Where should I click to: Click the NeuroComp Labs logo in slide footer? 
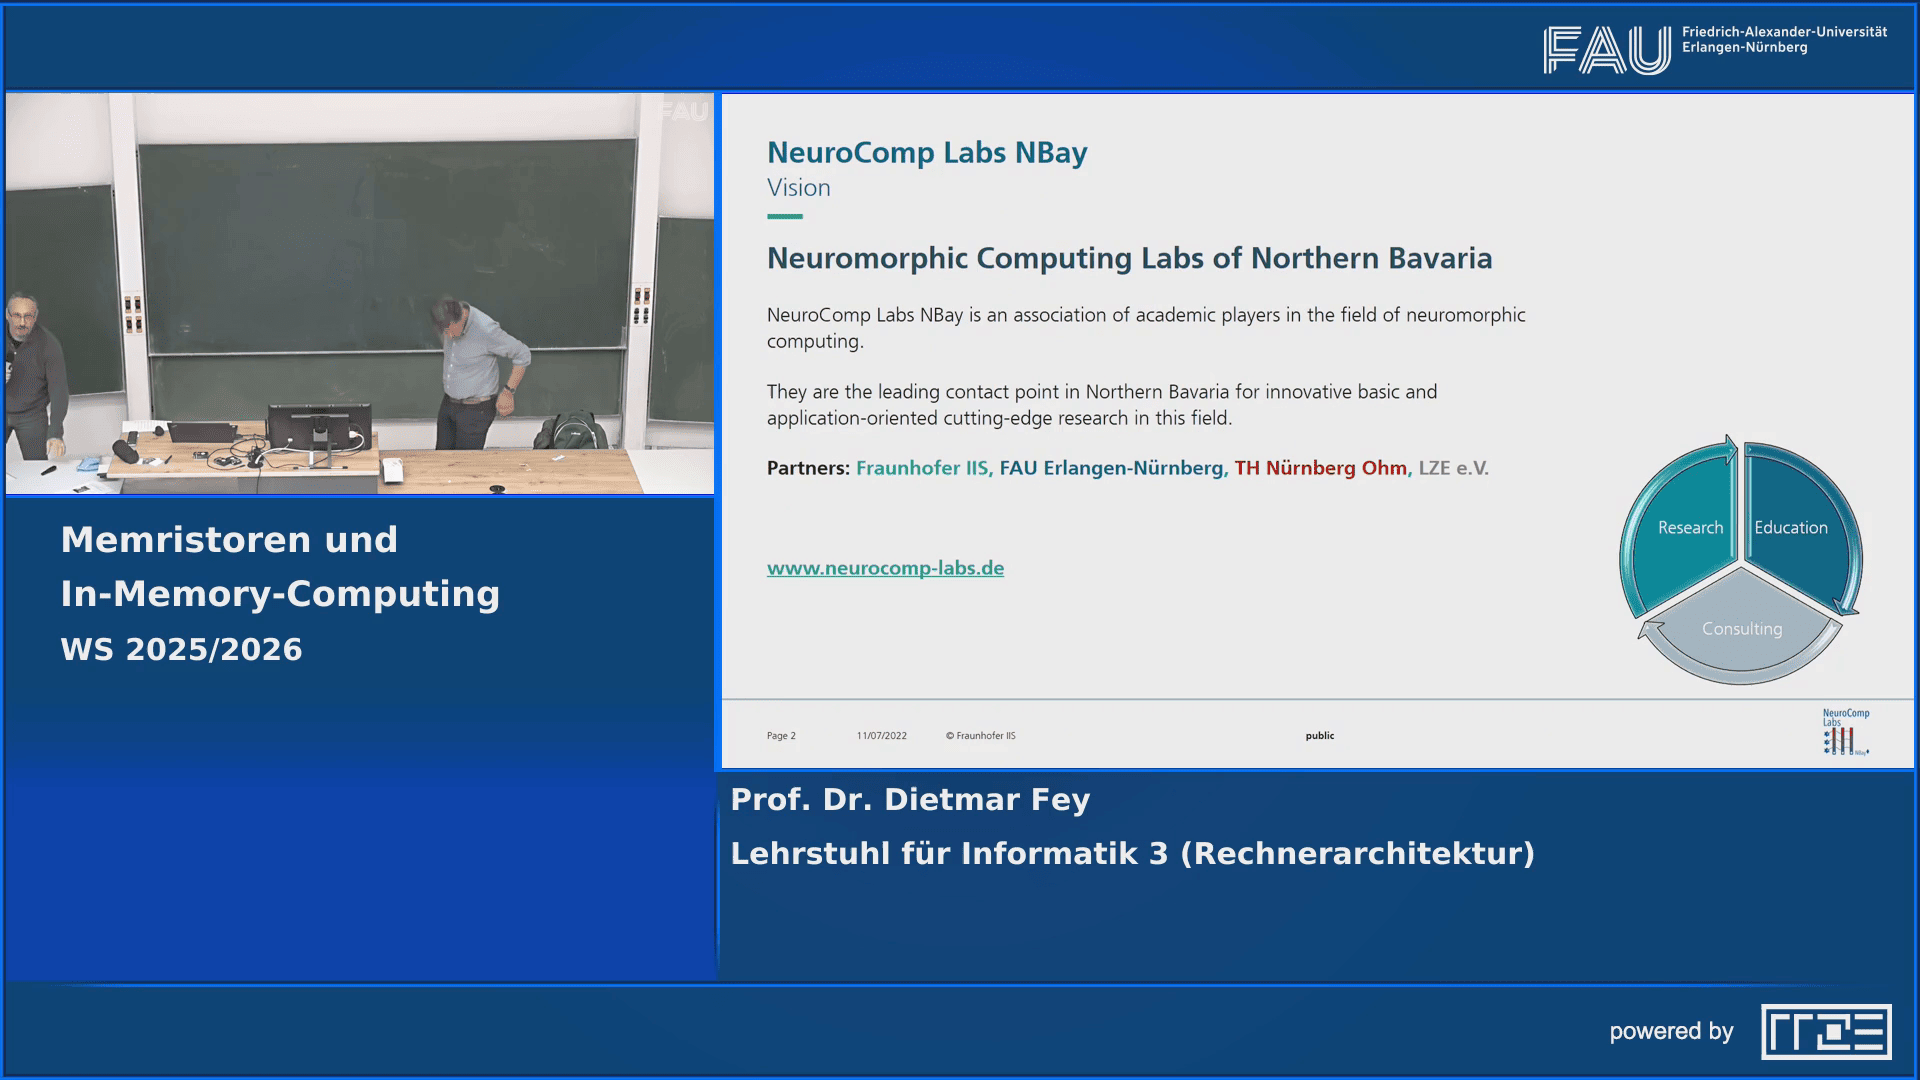pyautogui.click(x=1845, y=733)
